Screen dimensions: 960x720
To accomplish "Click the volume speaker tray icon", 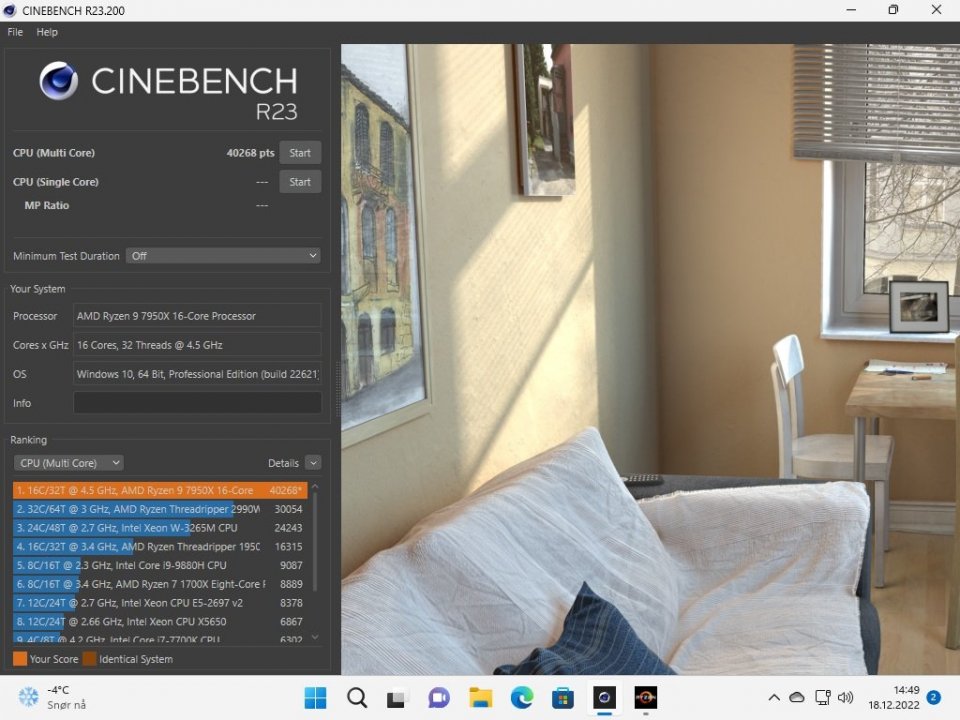I will tap(845, 697).
